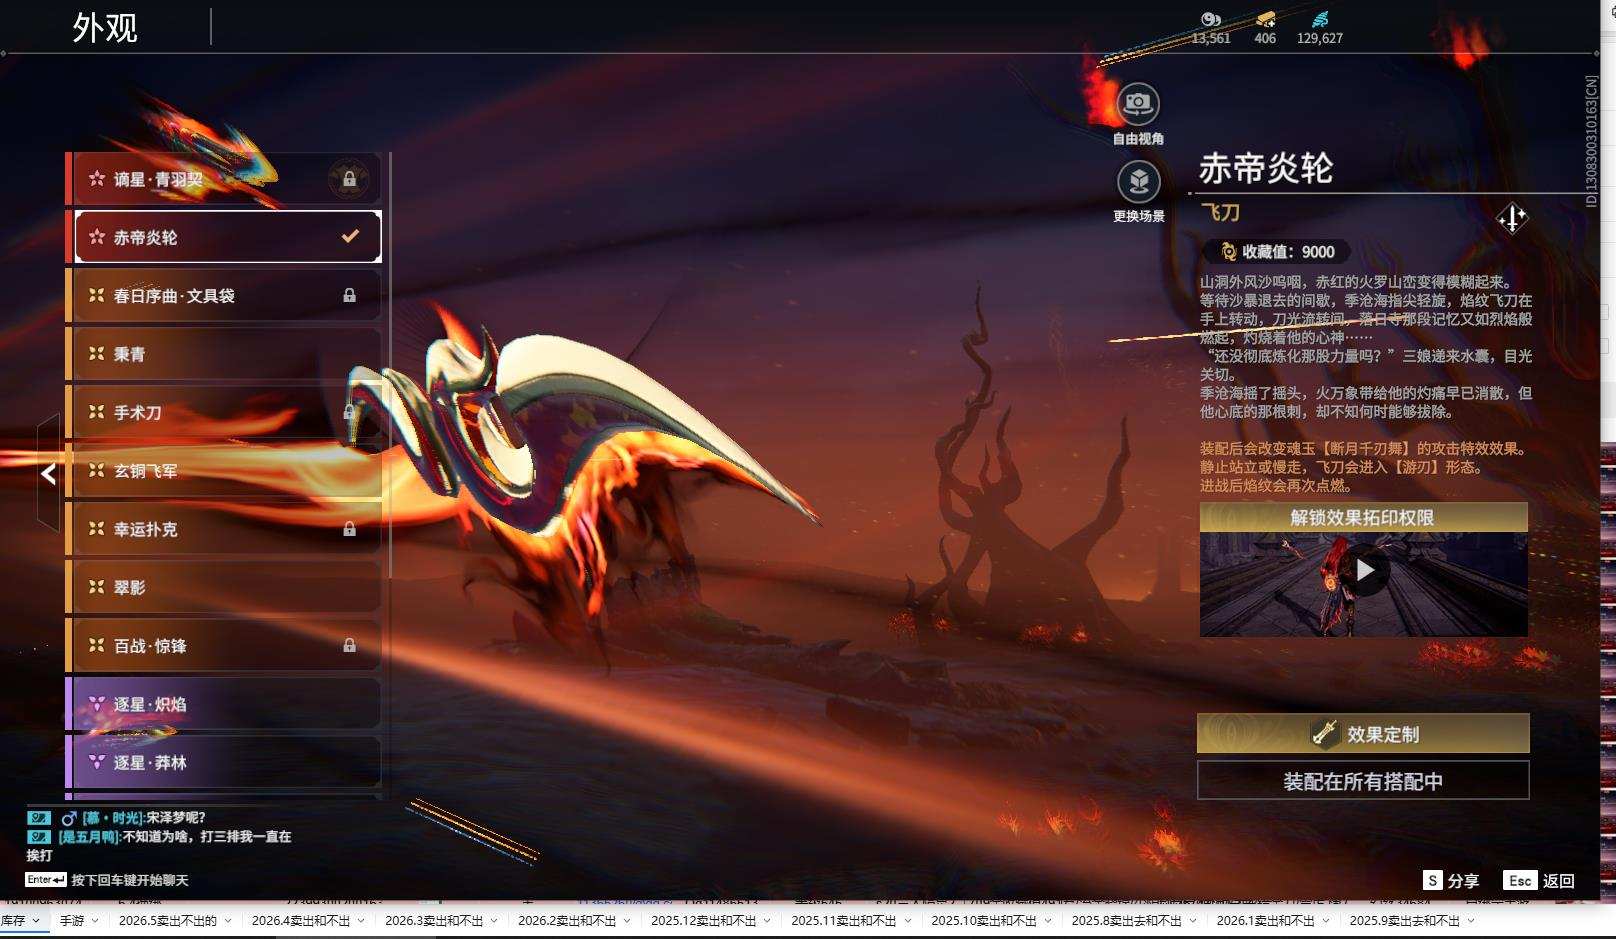Play the effect preview video

(1364, 570)
